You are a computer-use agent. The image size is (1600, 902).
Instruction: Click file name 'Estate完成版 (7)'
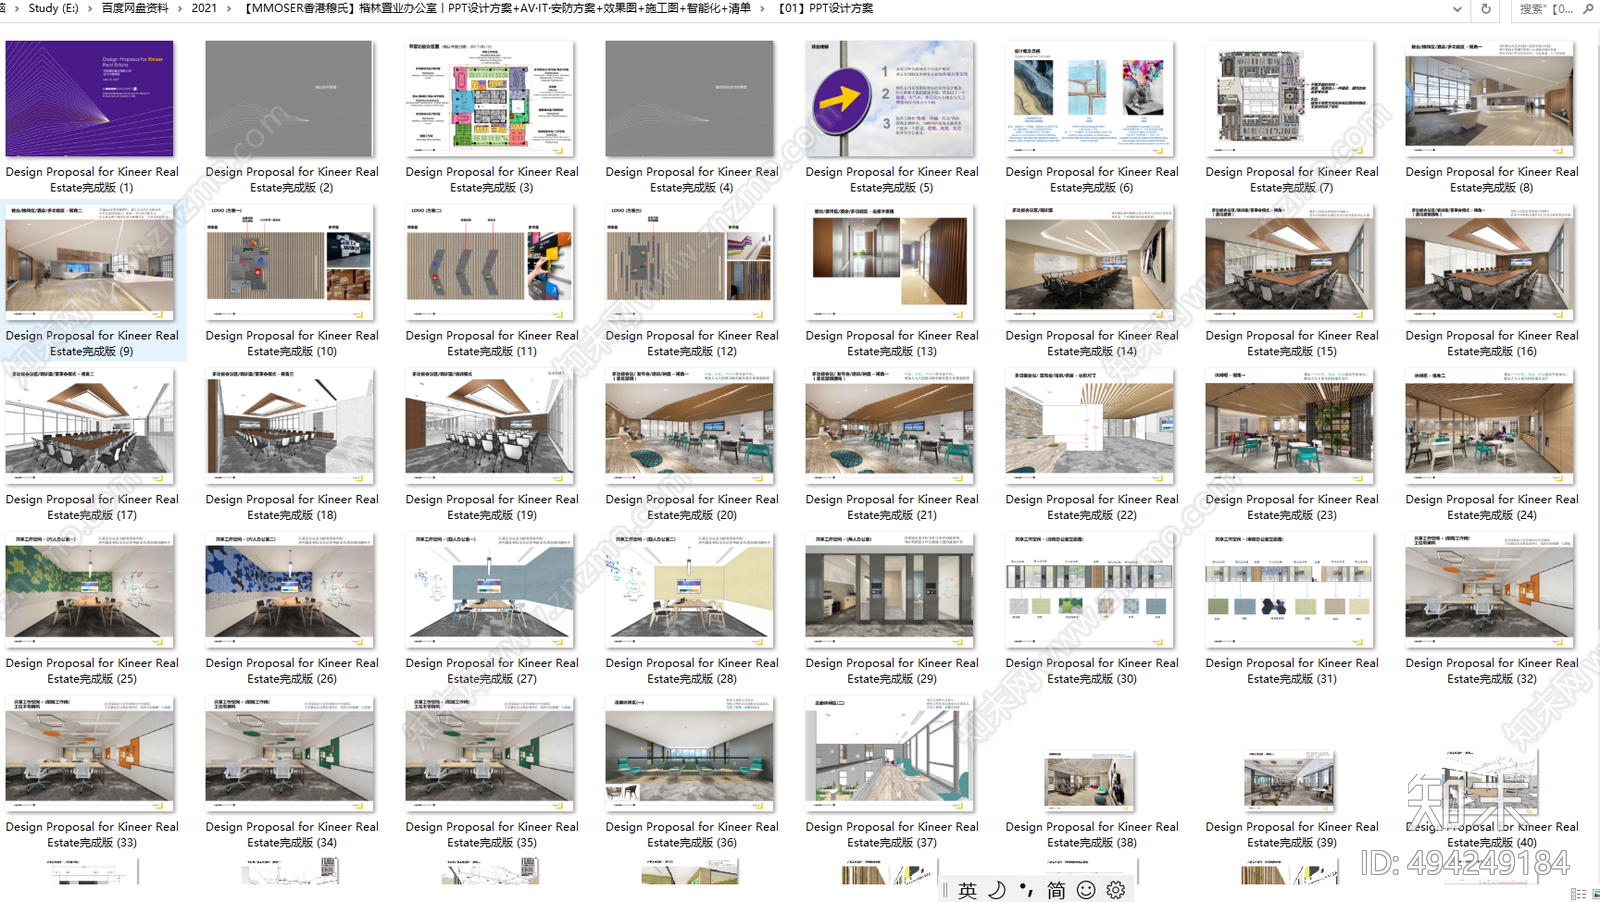pos(1292,180)
